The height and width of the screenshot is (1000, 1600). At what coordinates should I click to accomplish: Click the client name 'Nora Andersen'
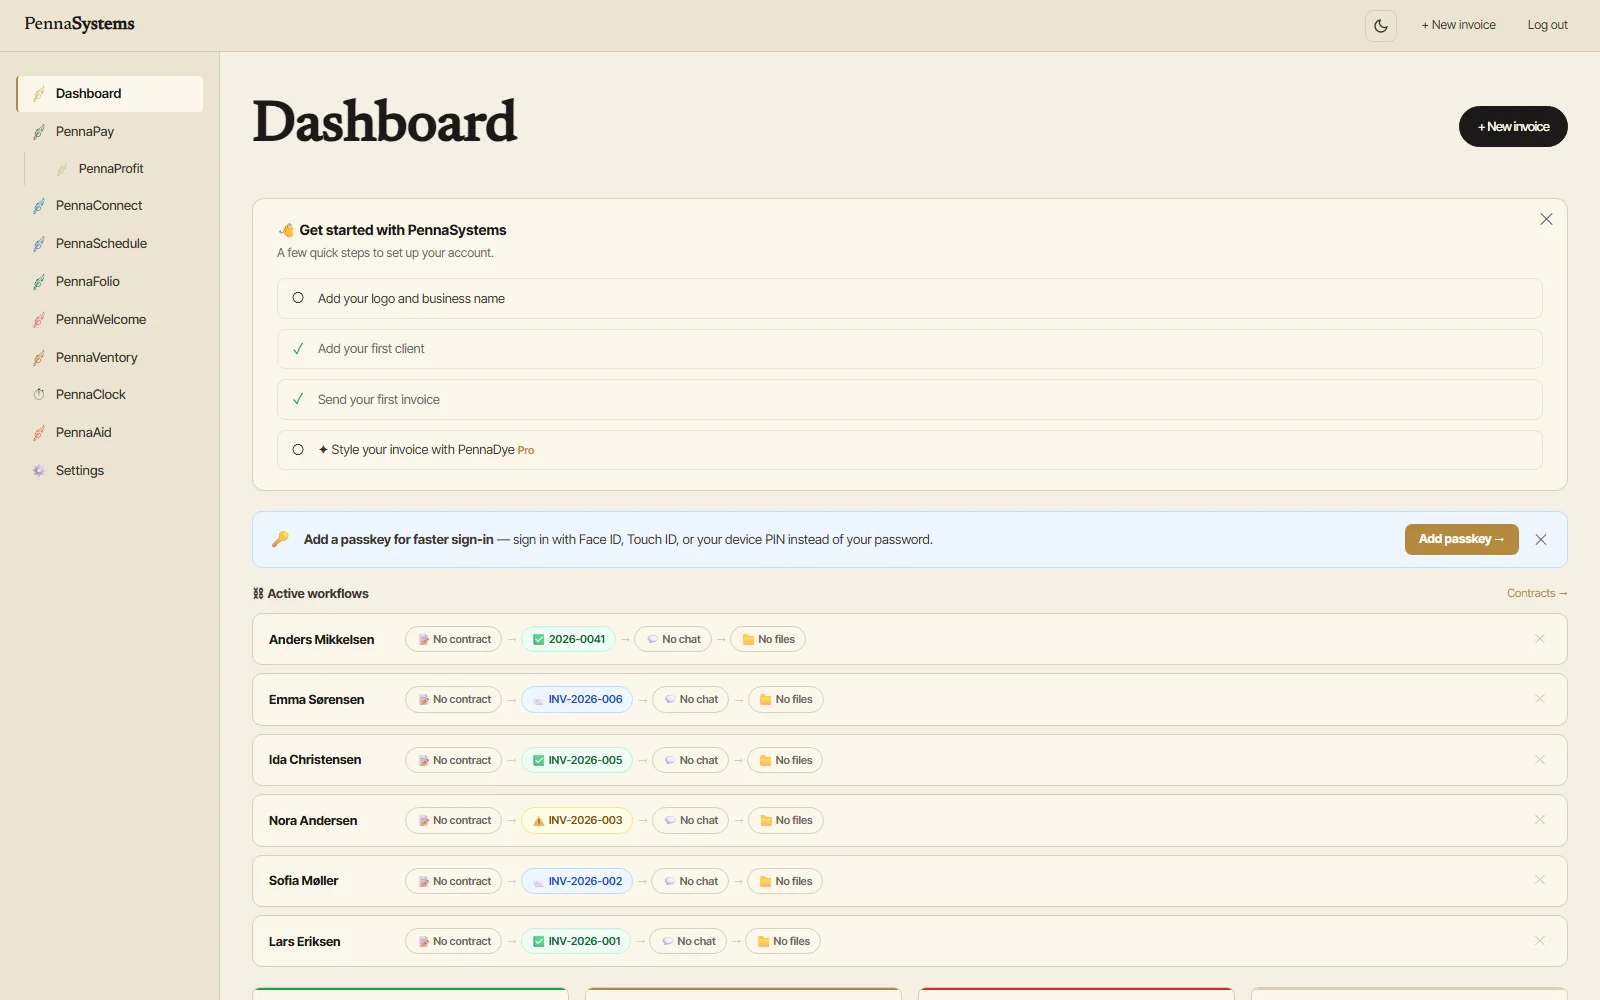pyautogui.click(x=313, y=821)
